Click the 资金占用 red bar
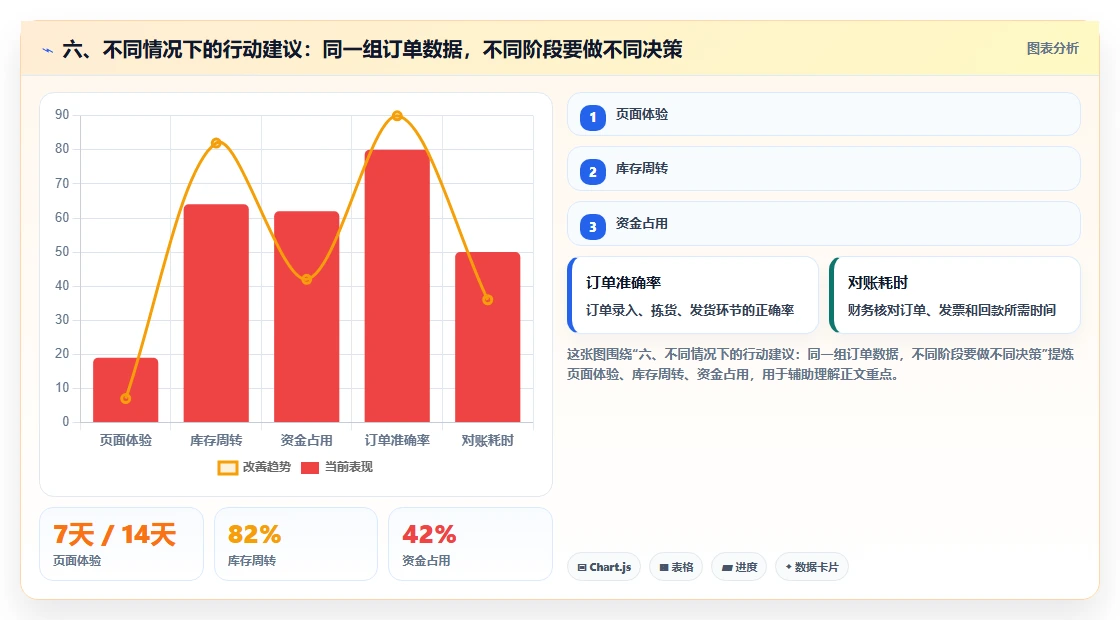This screenshot has width=1120, height=620. tap(306, 316)
